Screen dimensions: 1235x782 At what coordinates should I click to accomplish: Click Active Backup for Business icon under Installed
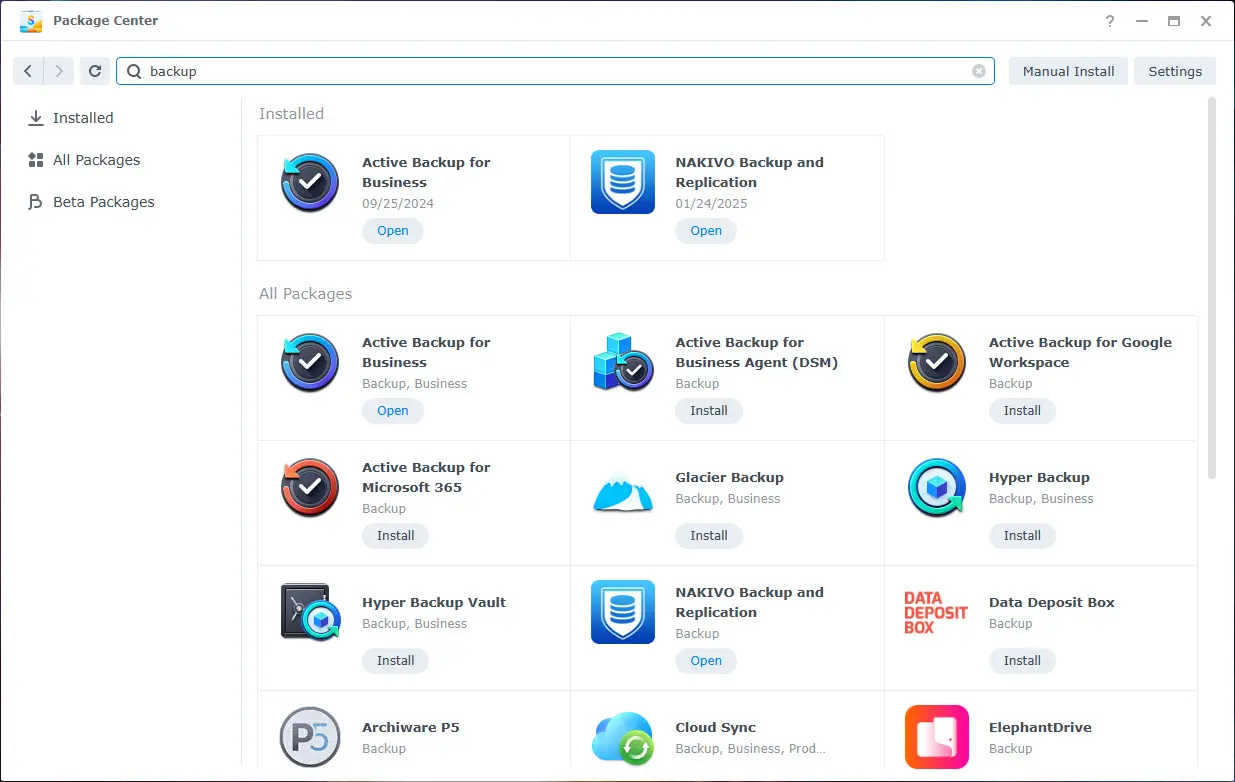pyautogui.click(x=310, y=182)
